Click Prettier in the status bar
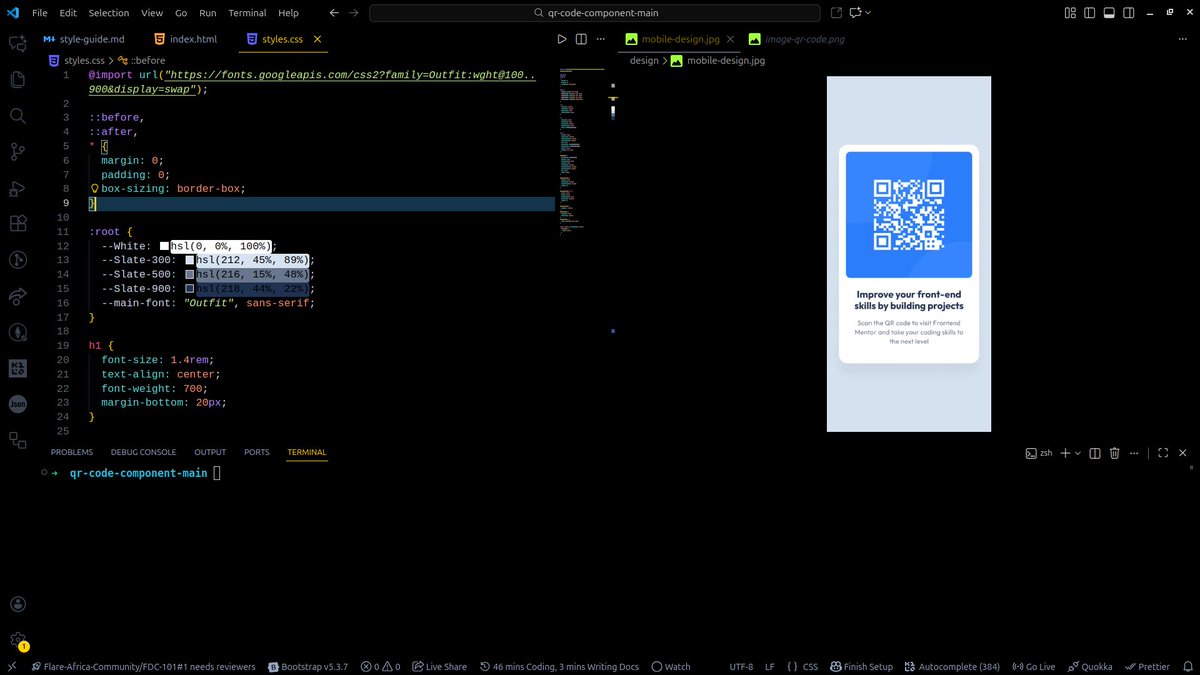The width and height of the screenshot is (1200, 675). pyautogui.click(x=1146, y=666)
